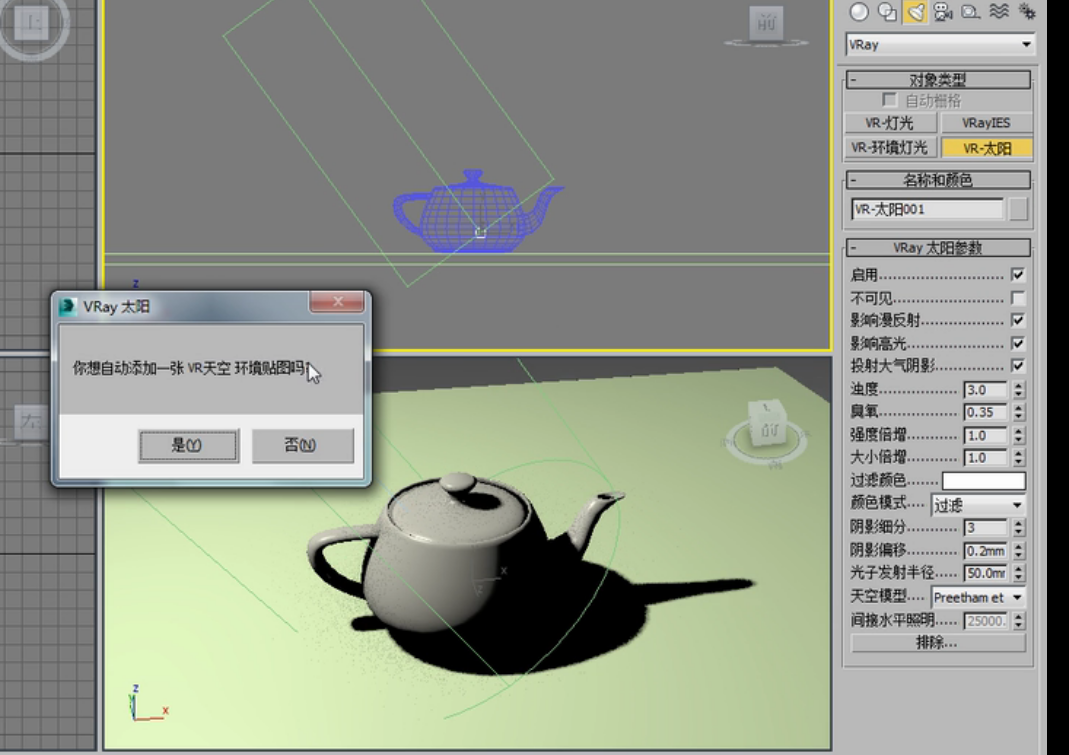Click the 3ds Max icon in VRay 太阳 dialog
The image size is (1069, 755).
tap(67, 307)
